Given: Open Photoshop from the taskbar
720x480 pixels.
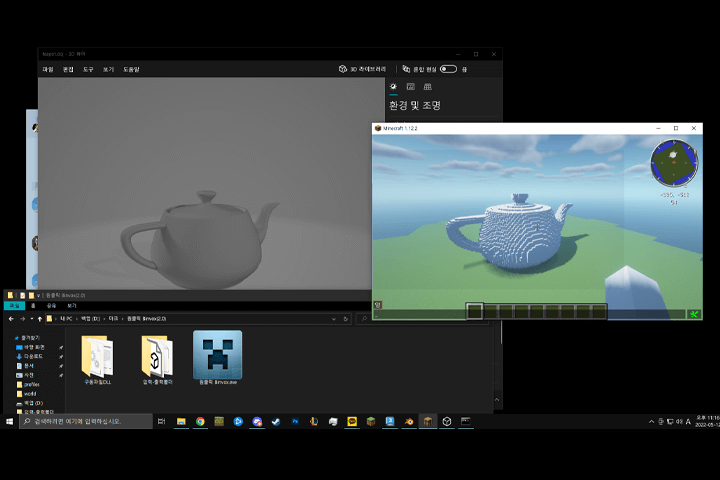Looking at the screenshot, I should [x=295, y=421].
